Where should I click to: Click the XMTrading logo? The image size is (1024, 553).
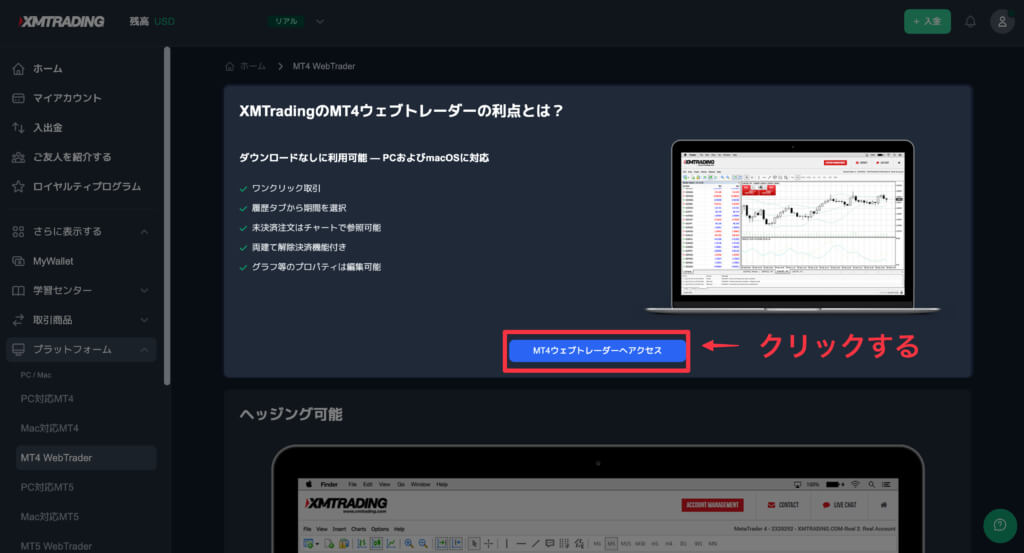tap(61, 22)
